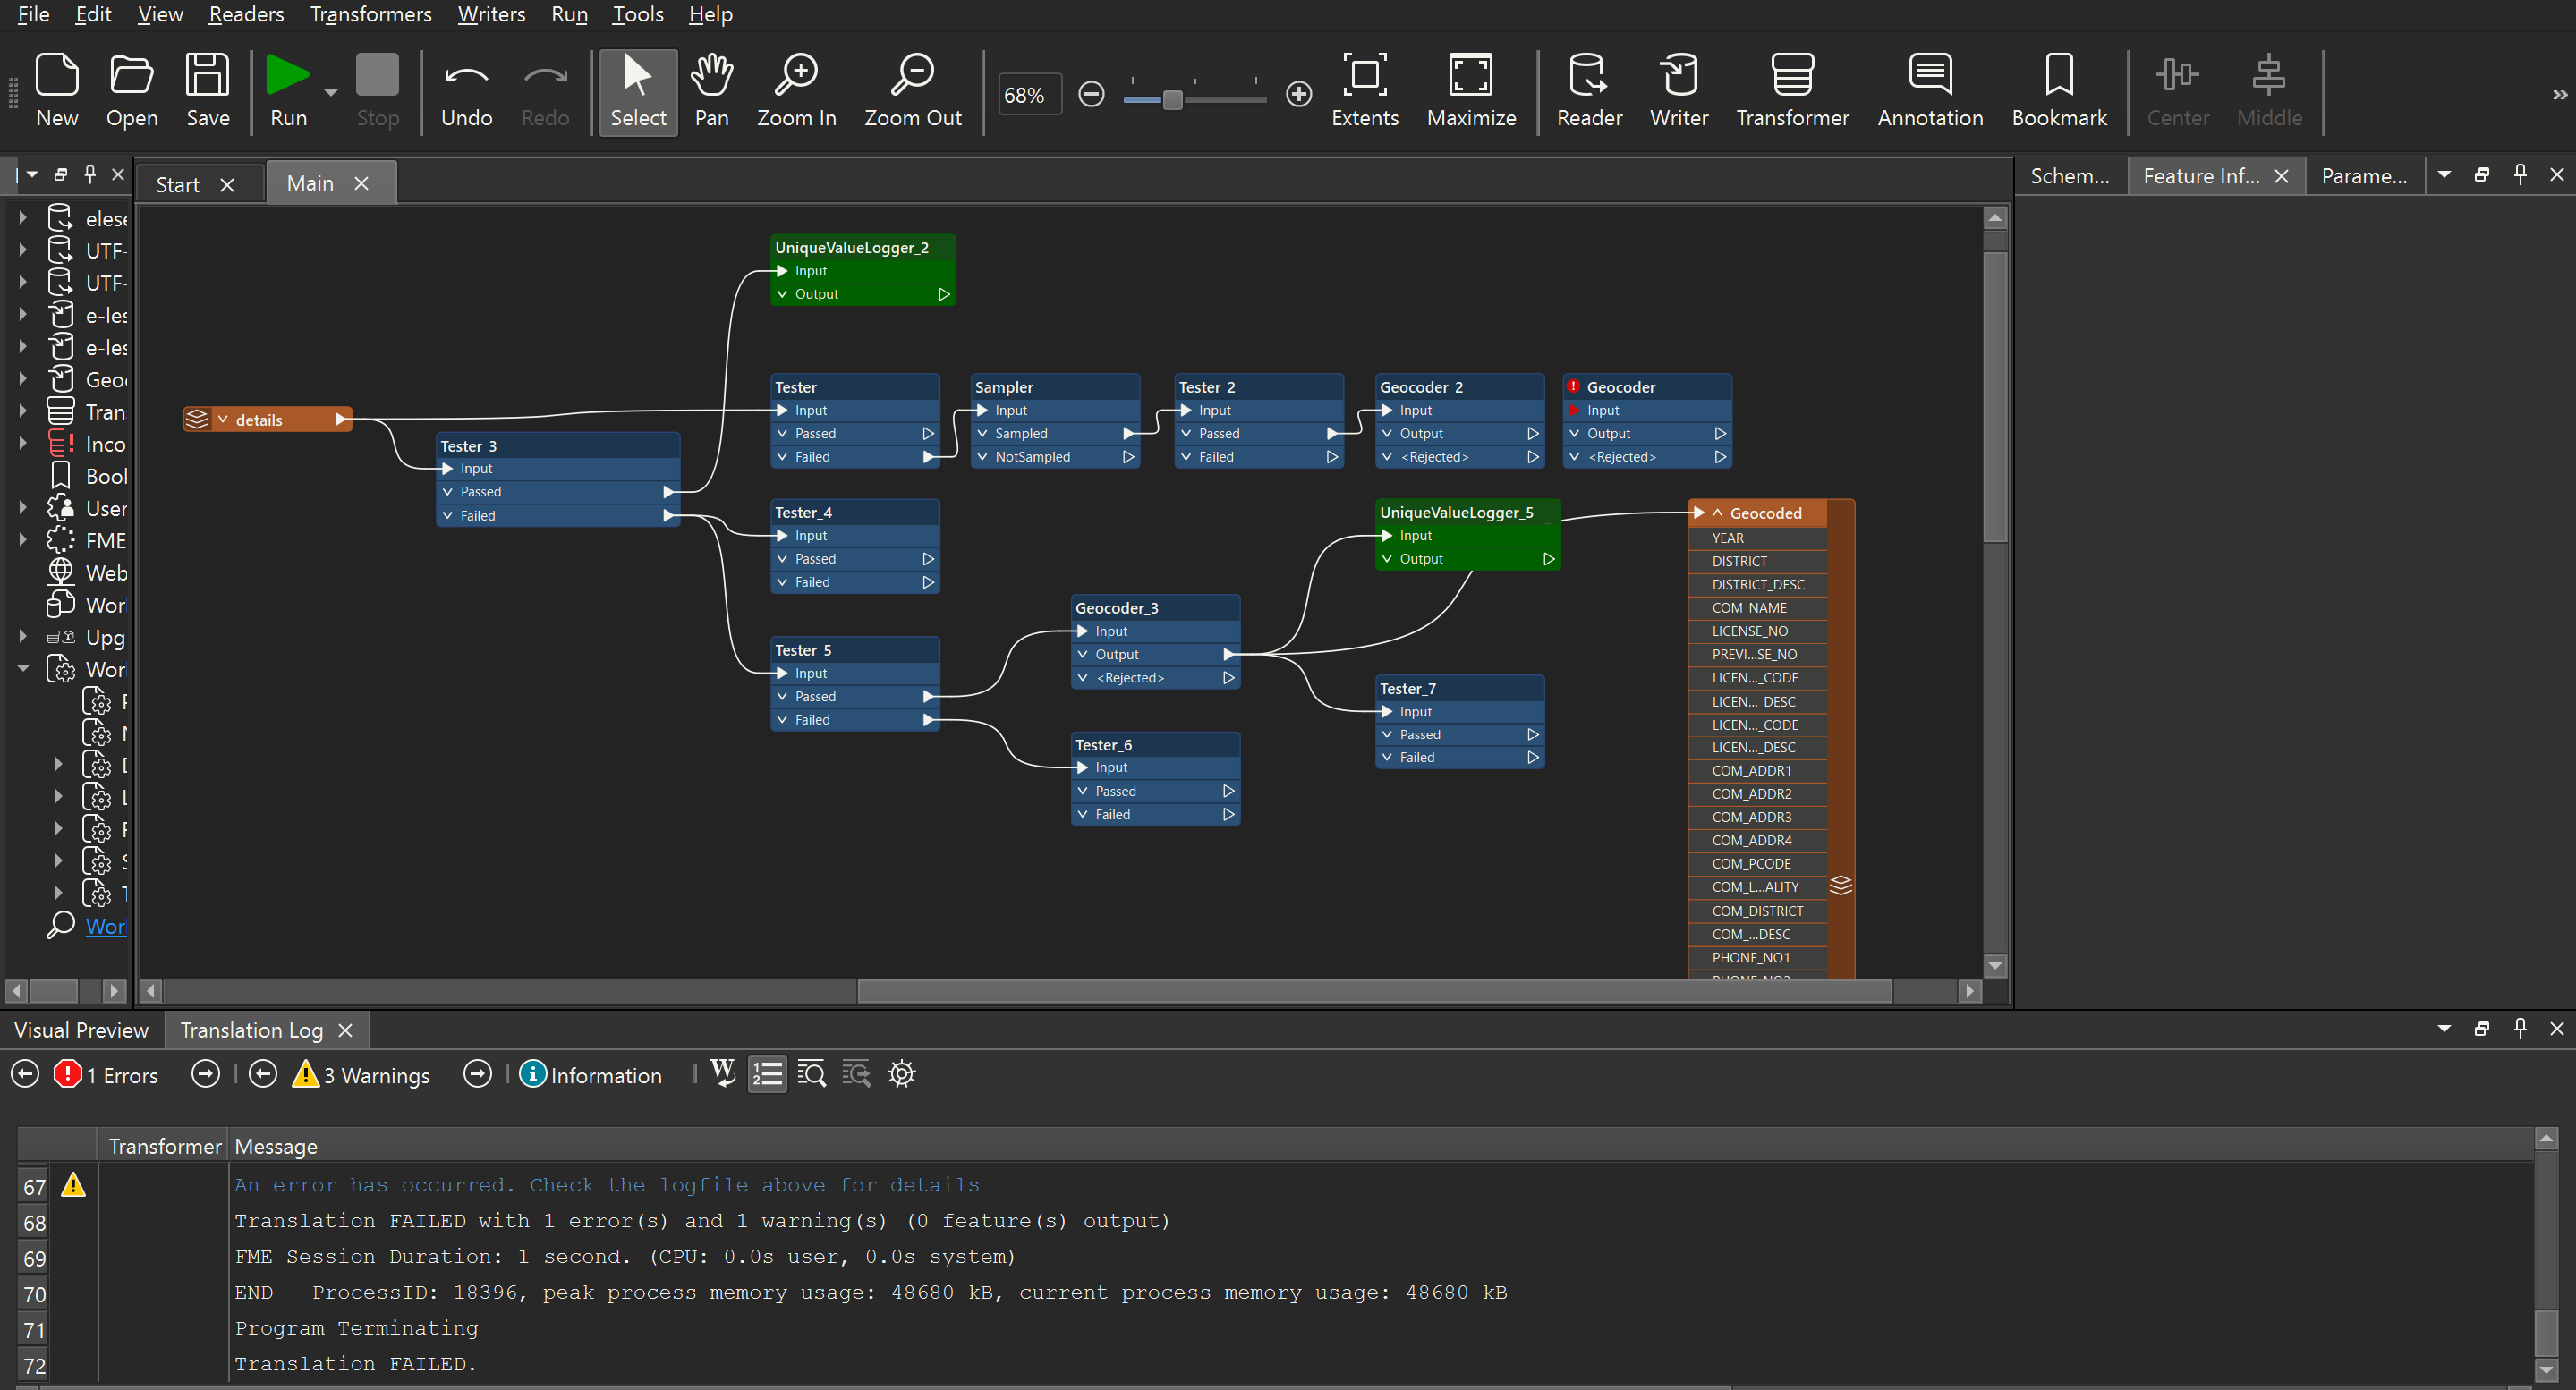Zoom to workspace Extents
The image size is (2576, 1390).
click(1365, 90)
